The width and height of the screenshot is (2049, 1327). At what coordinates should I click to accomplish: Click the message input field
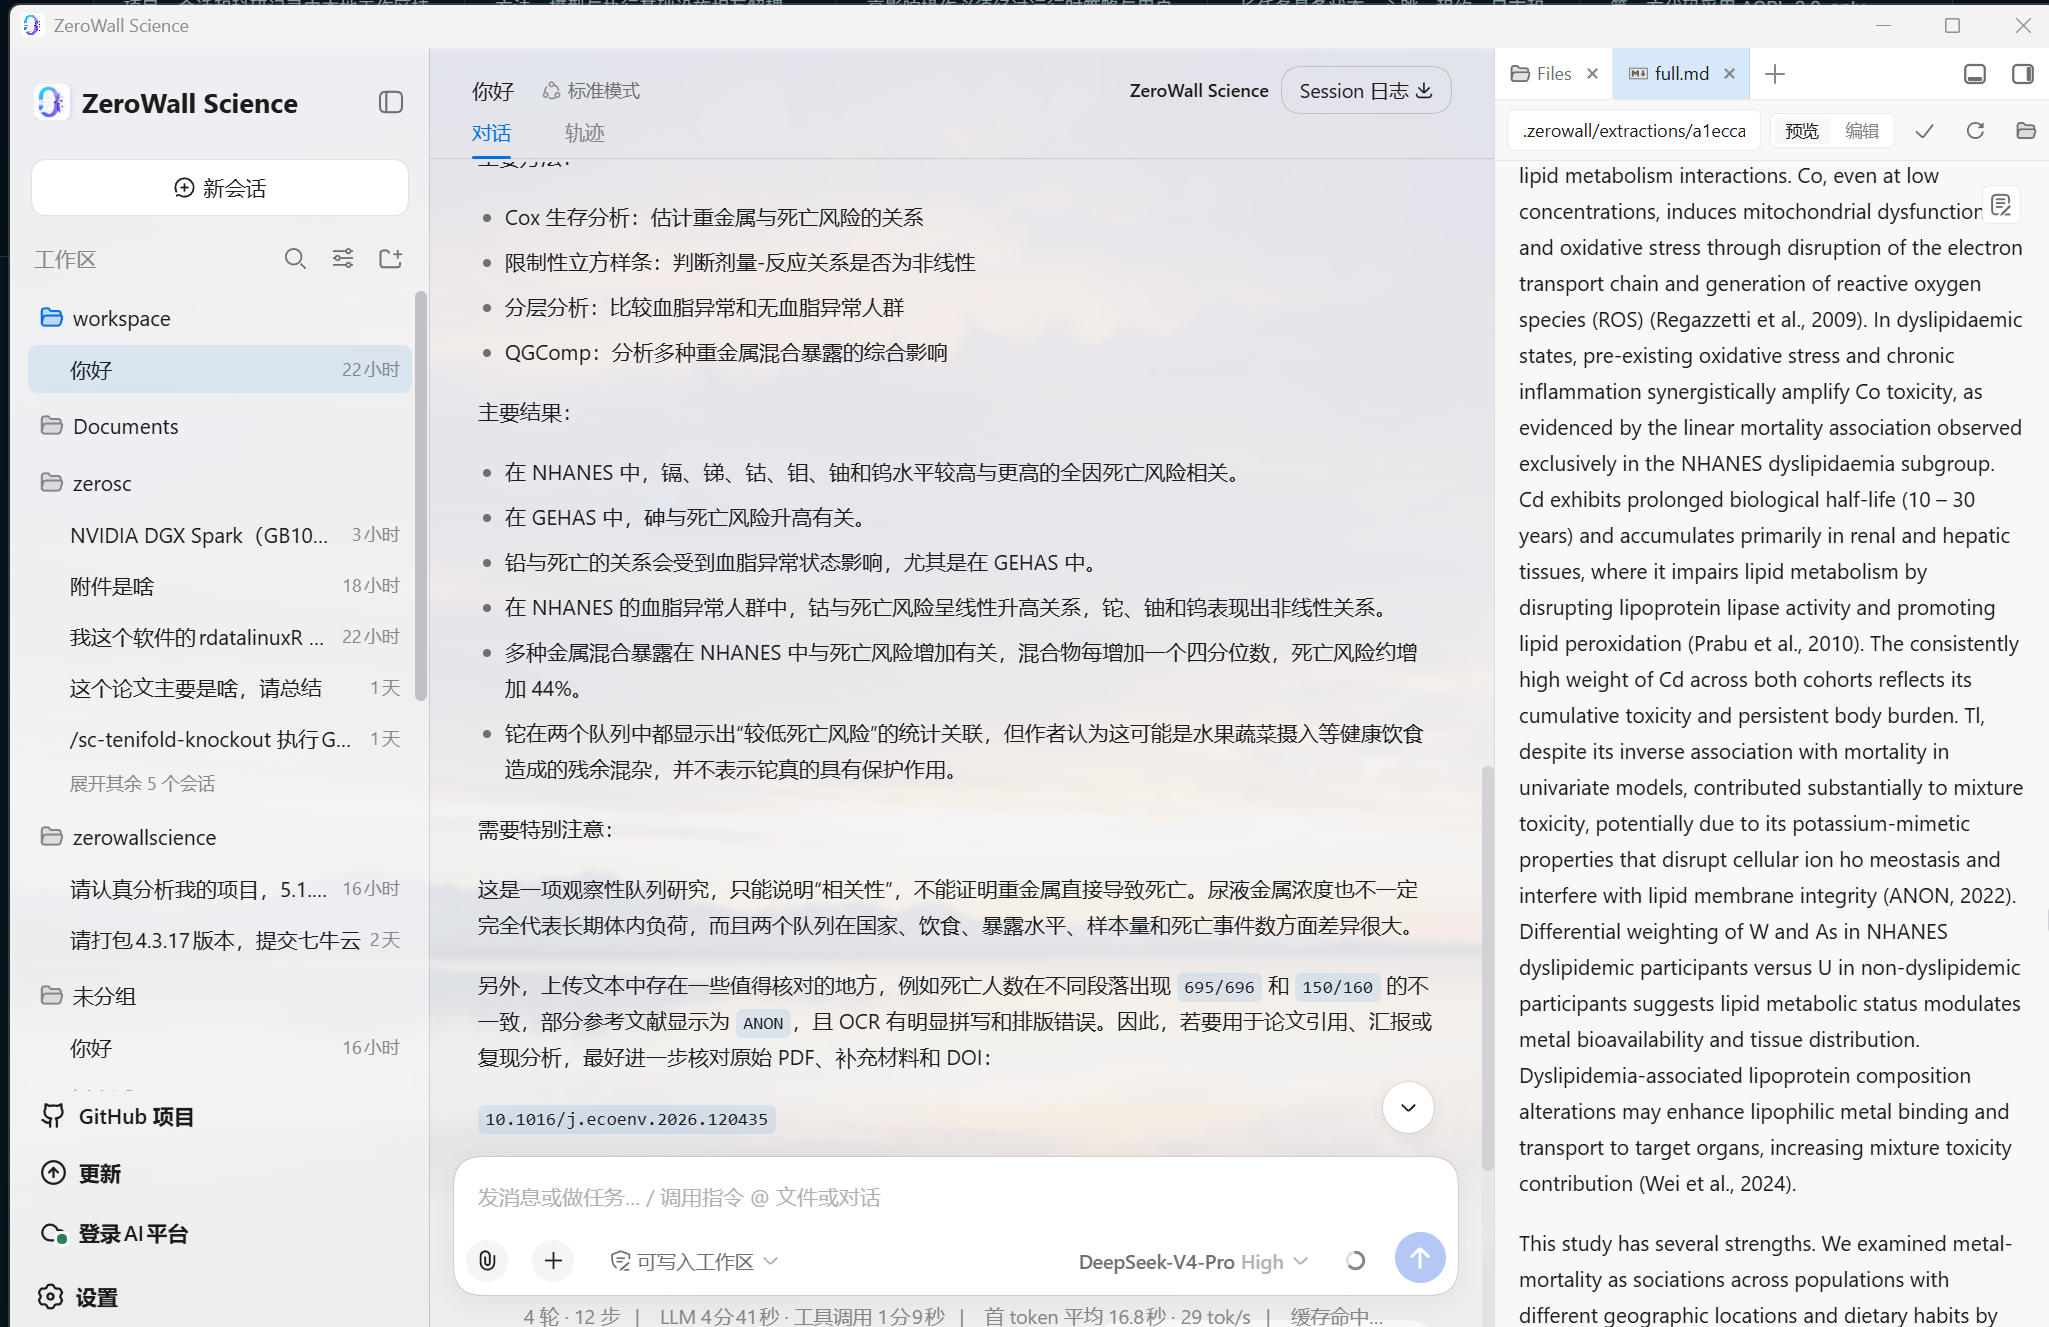point(955,1197)
